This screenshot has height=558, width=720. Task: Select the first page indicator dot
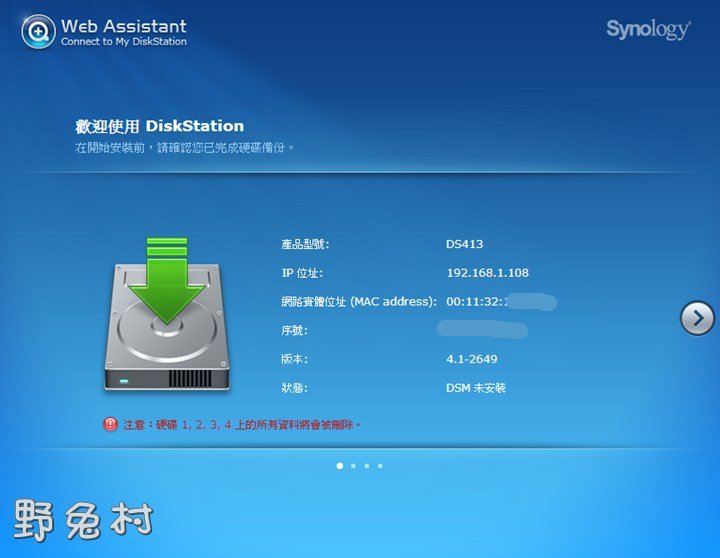point(340,466)
